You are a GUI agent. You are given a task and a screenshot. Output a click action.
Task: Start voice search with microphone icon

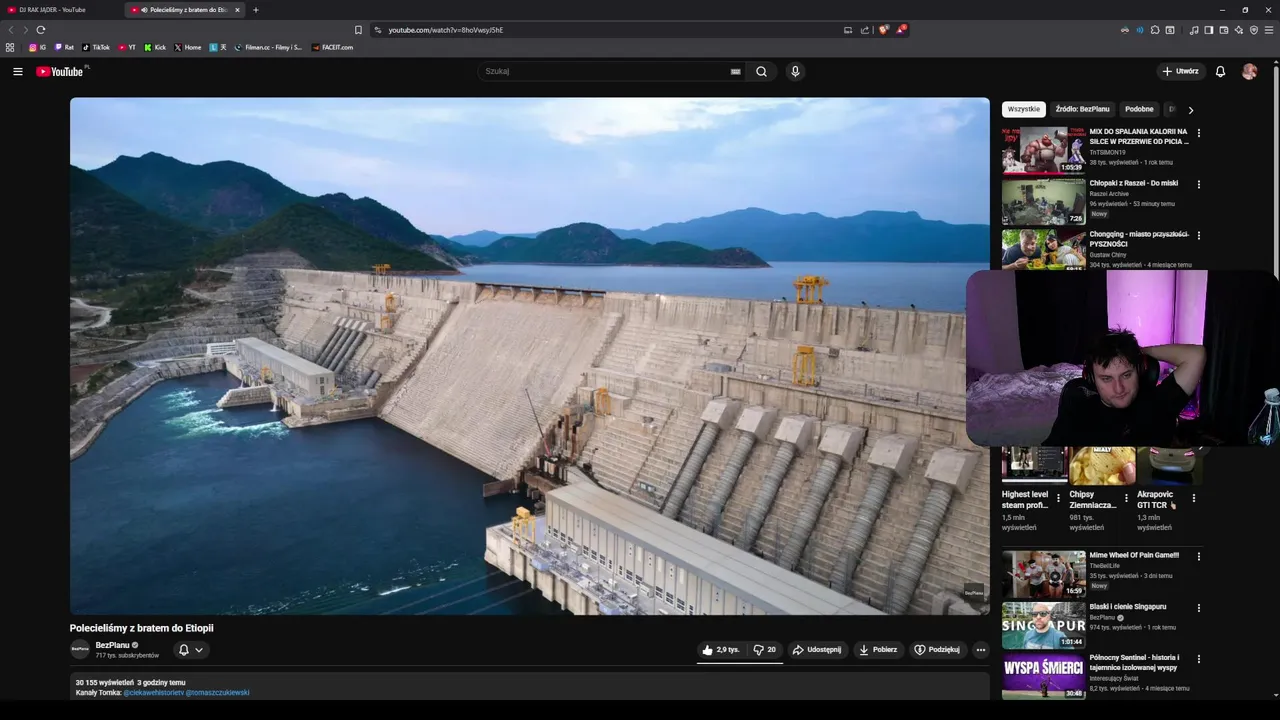(x=795, y=71)
